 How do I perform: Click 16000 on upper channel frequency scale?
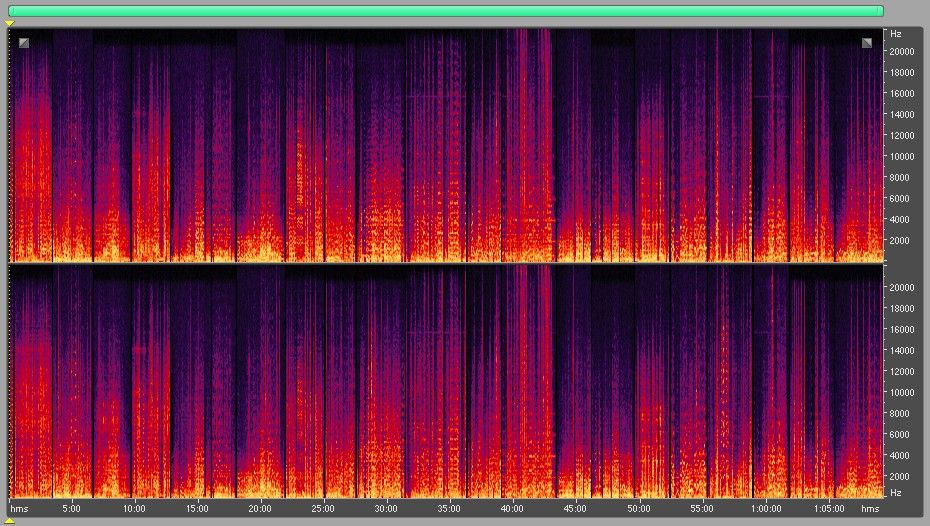(x=901, y=94)
